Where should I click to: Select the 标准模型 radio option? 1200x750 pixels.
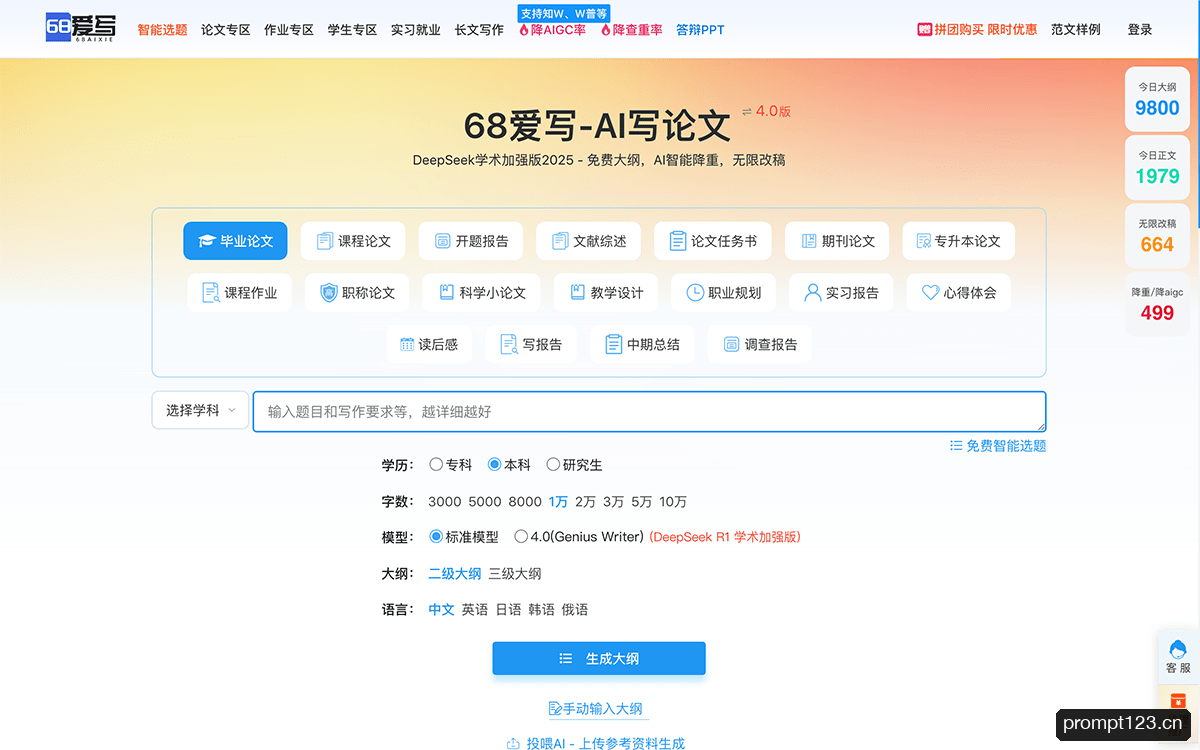436,537
